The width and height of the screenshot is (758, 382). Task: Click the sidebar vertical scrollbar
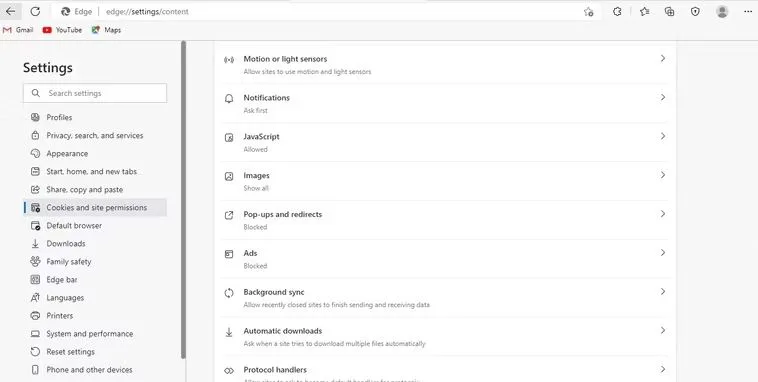[x=183, y=200]
